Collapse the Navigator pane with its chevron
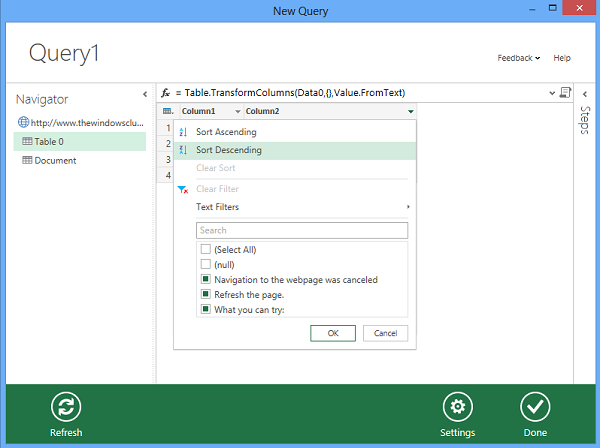This screenshot has height=448, width=600. (x=145, y=94)
